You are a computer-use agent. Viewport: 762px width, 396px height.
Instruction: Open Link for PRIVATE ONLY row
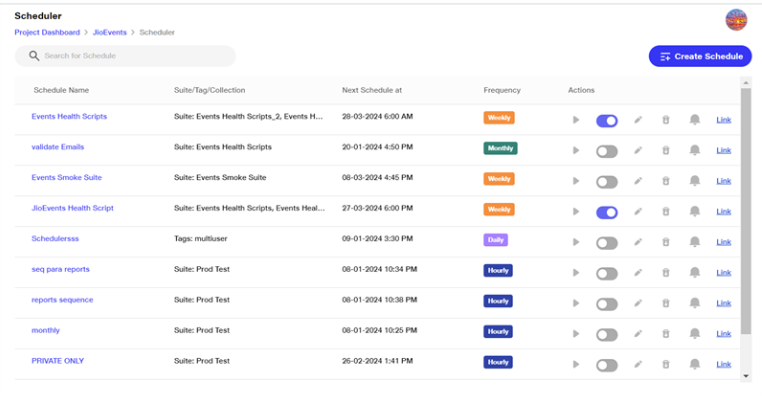[x=724, y=364]
